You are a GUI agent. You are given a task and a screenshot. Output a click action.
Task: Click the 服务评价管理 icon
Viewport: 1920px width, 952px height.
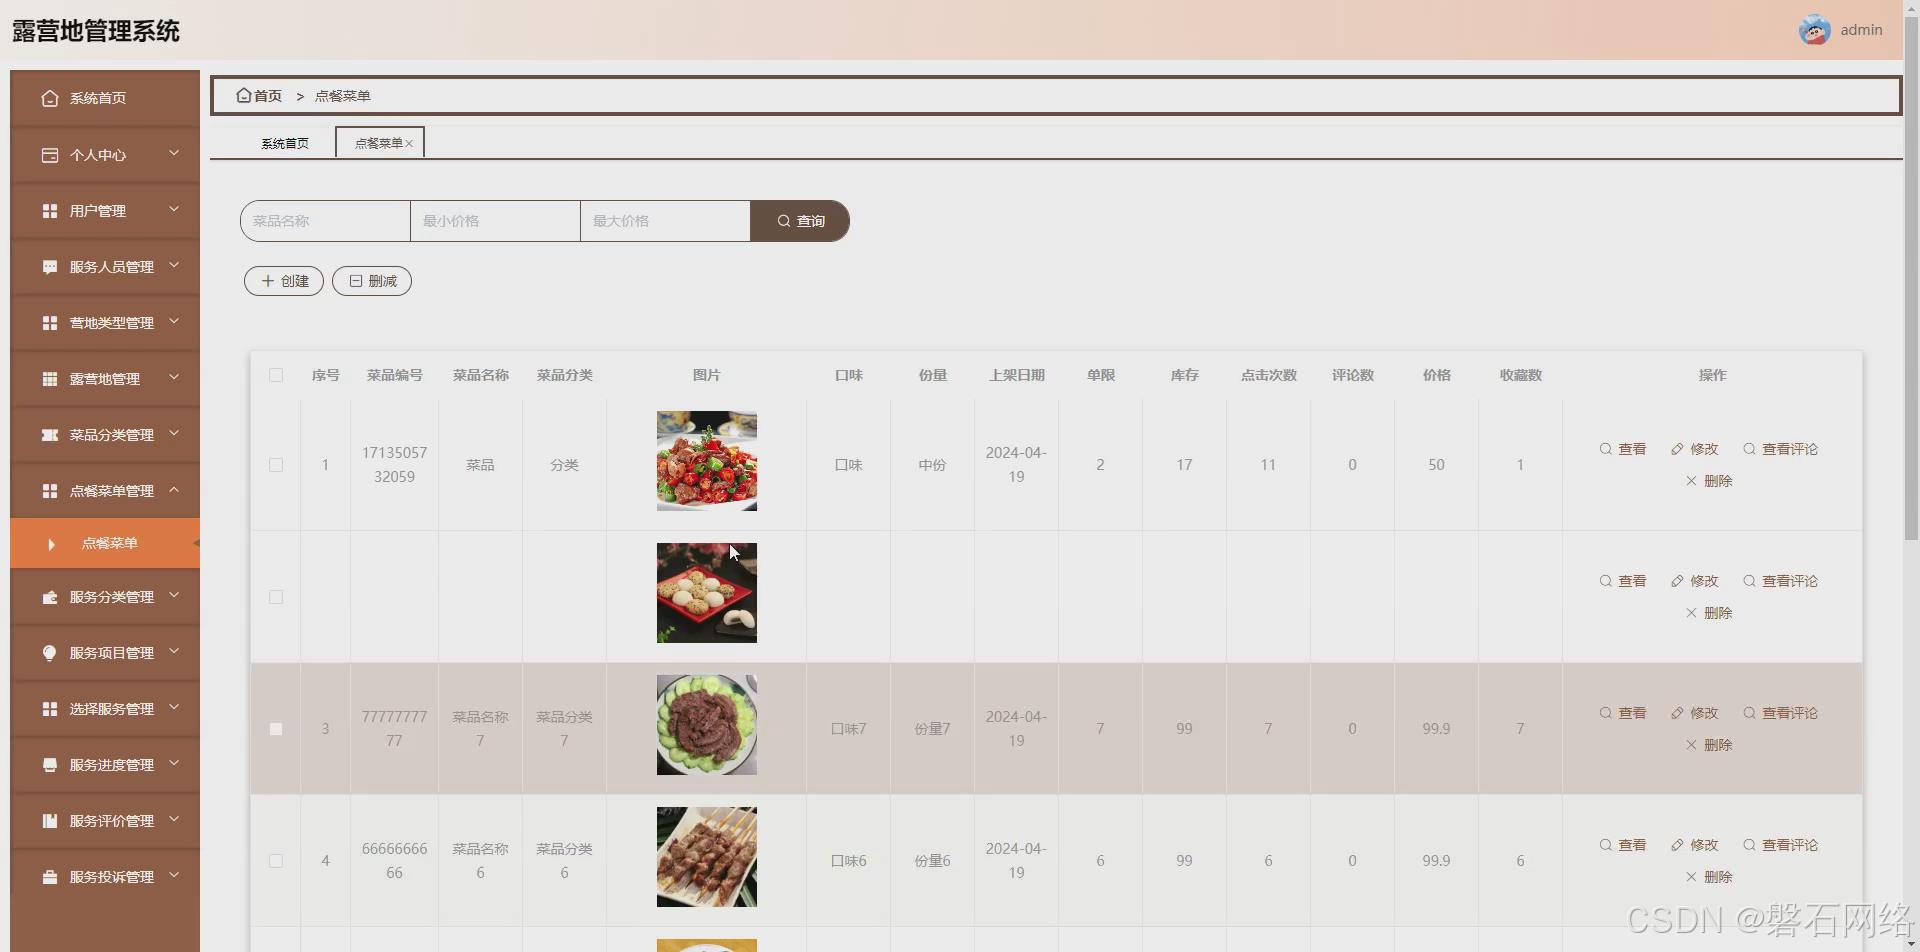(50, 821)
